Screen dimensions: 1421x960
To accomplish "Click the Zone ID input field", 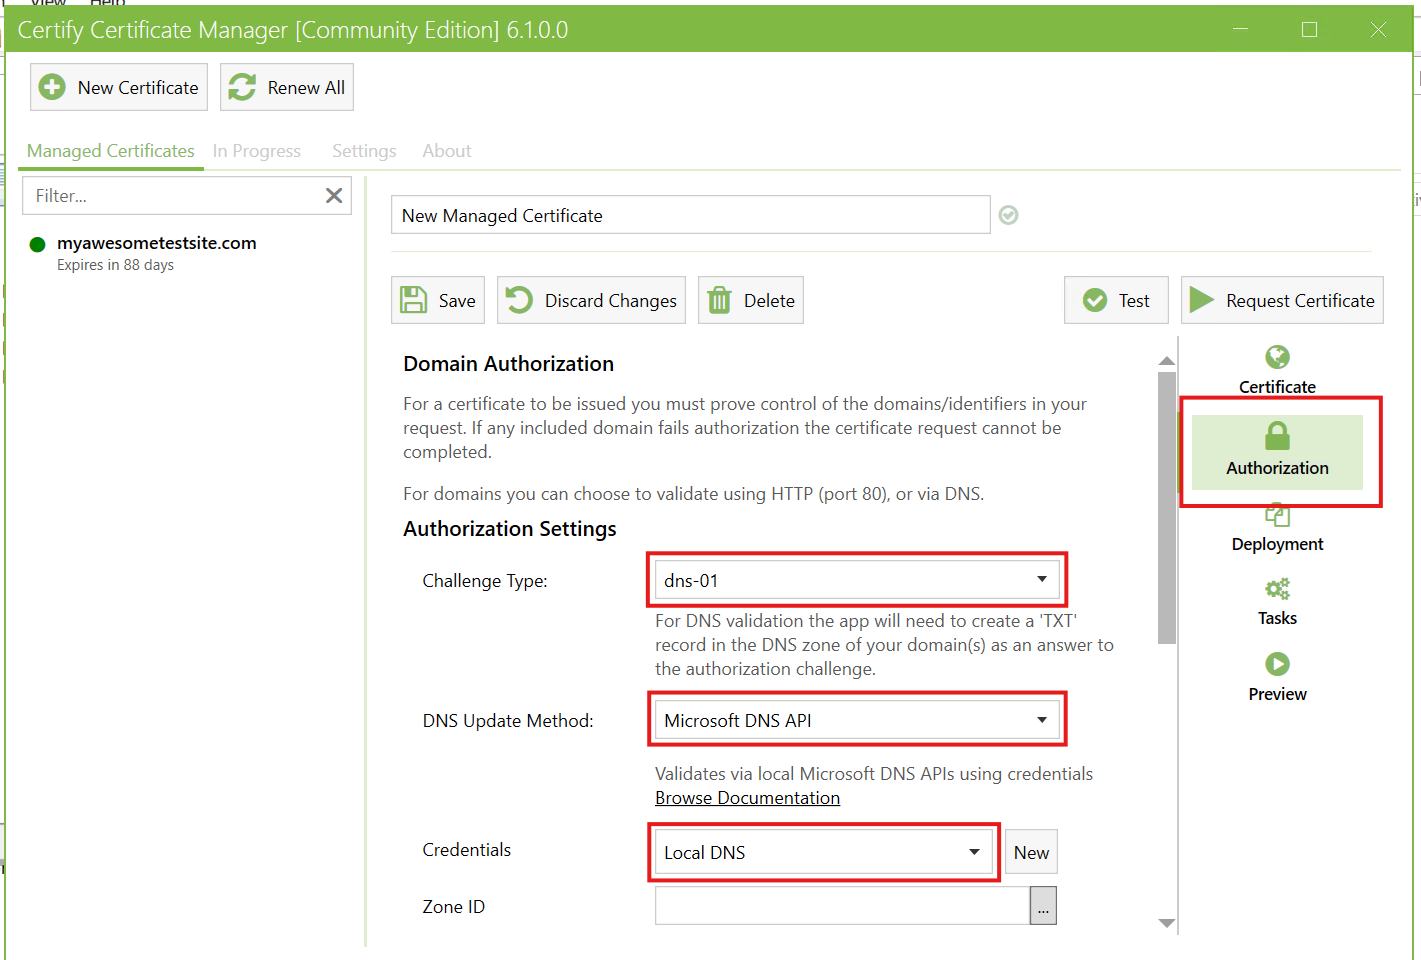I will [x=842, y=906].
